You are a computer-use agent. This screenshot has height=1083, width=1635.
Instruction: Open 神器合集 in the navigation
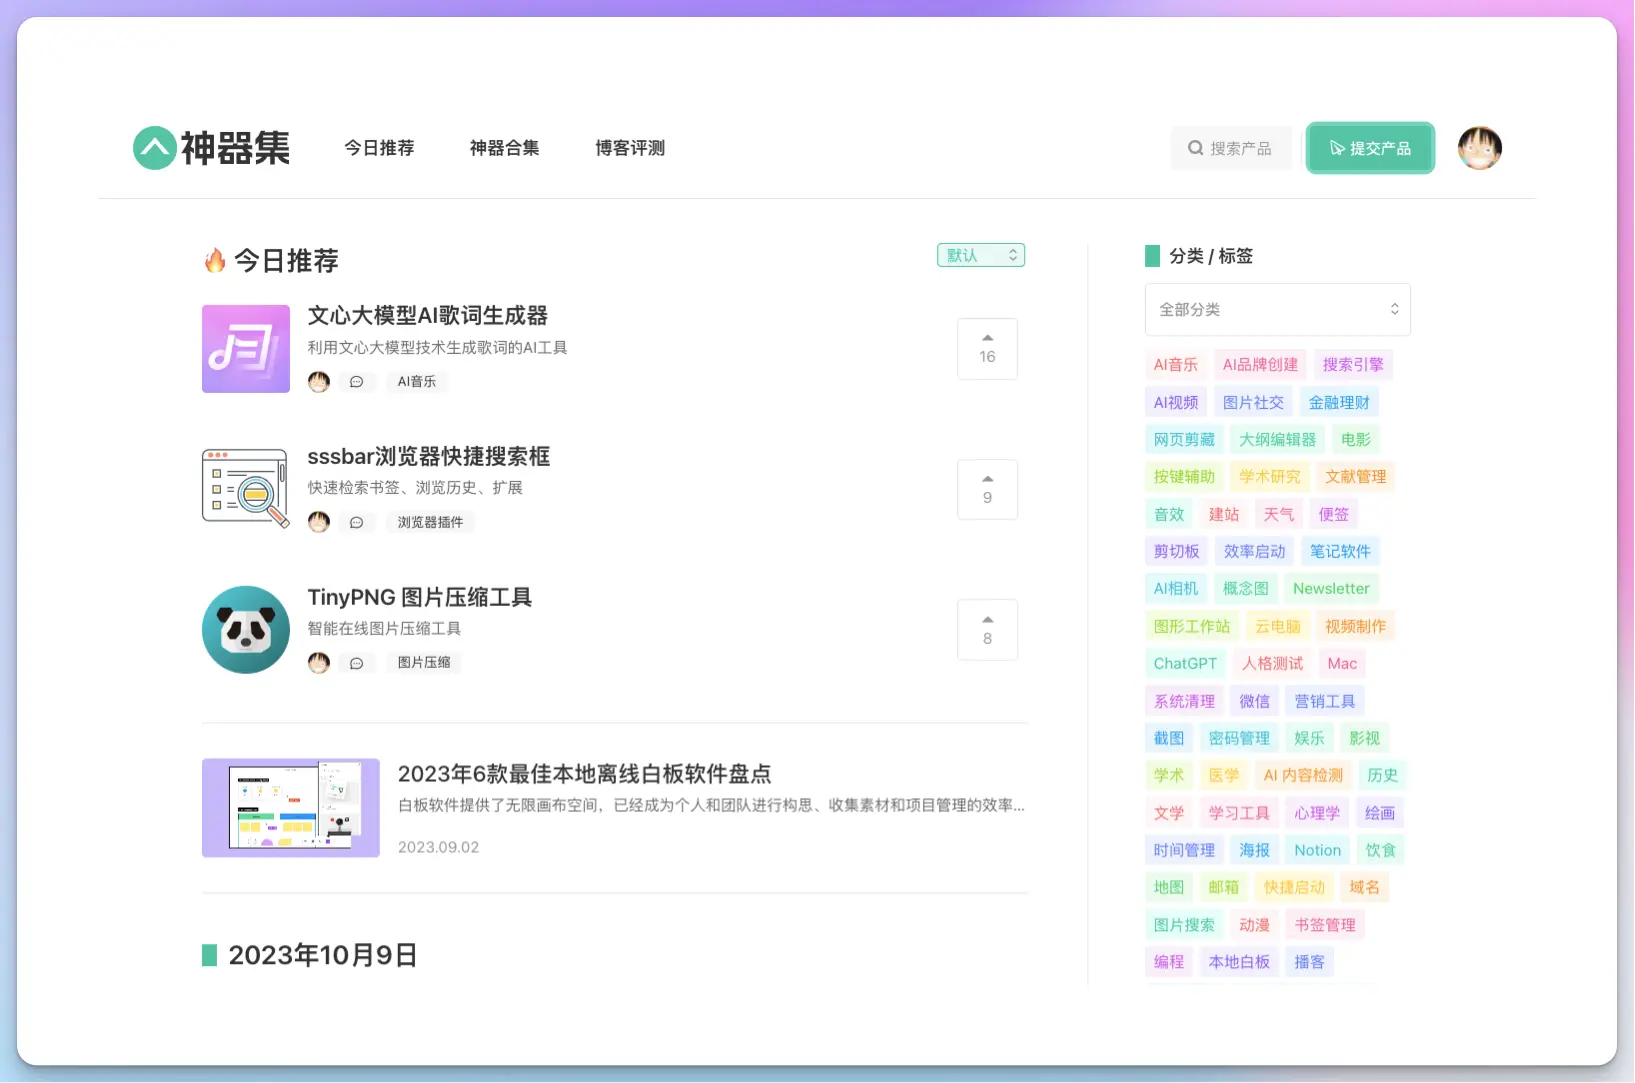pos(504,148)
